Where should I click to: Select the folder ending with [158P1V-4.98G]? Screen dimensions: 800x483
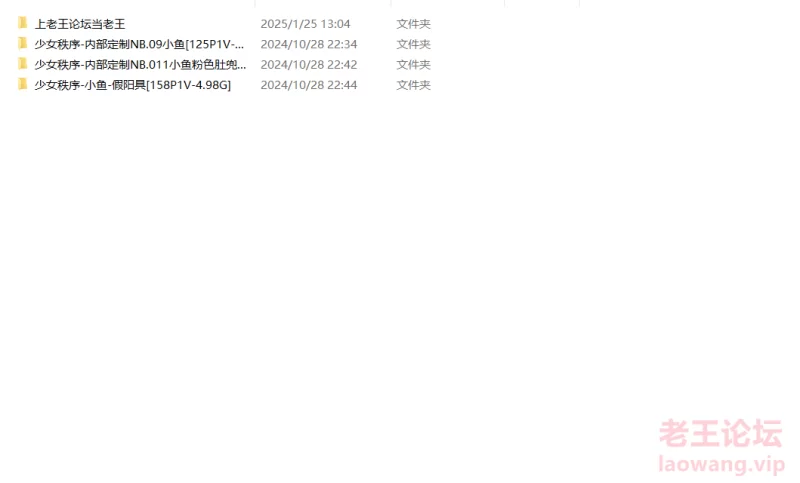coord(133,85)
